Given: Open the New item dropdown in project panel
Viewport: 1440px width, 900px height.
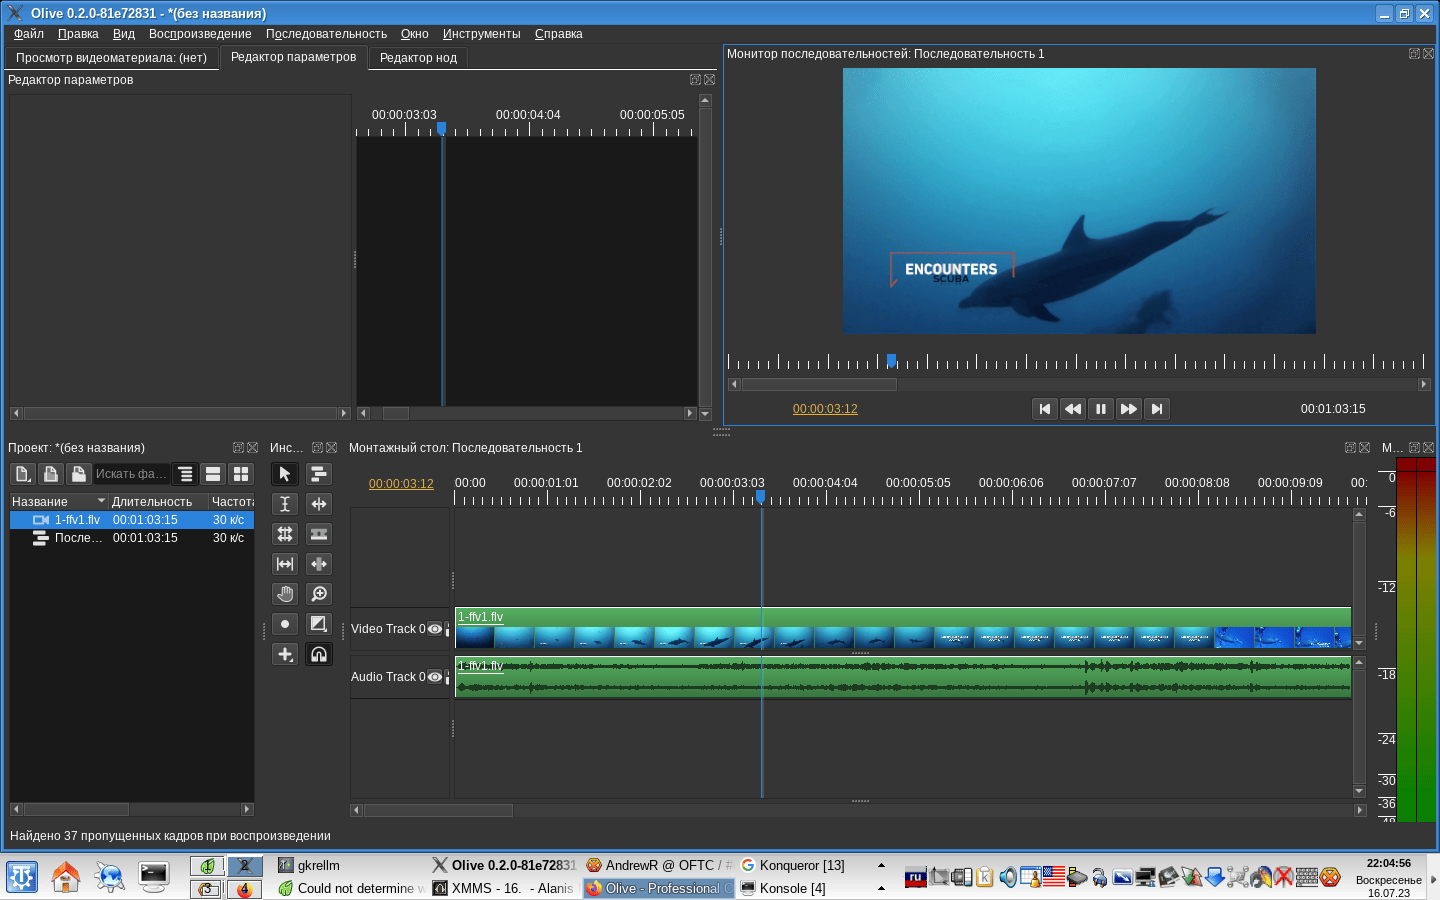Looking at the screenshot, I should (23, 474).
